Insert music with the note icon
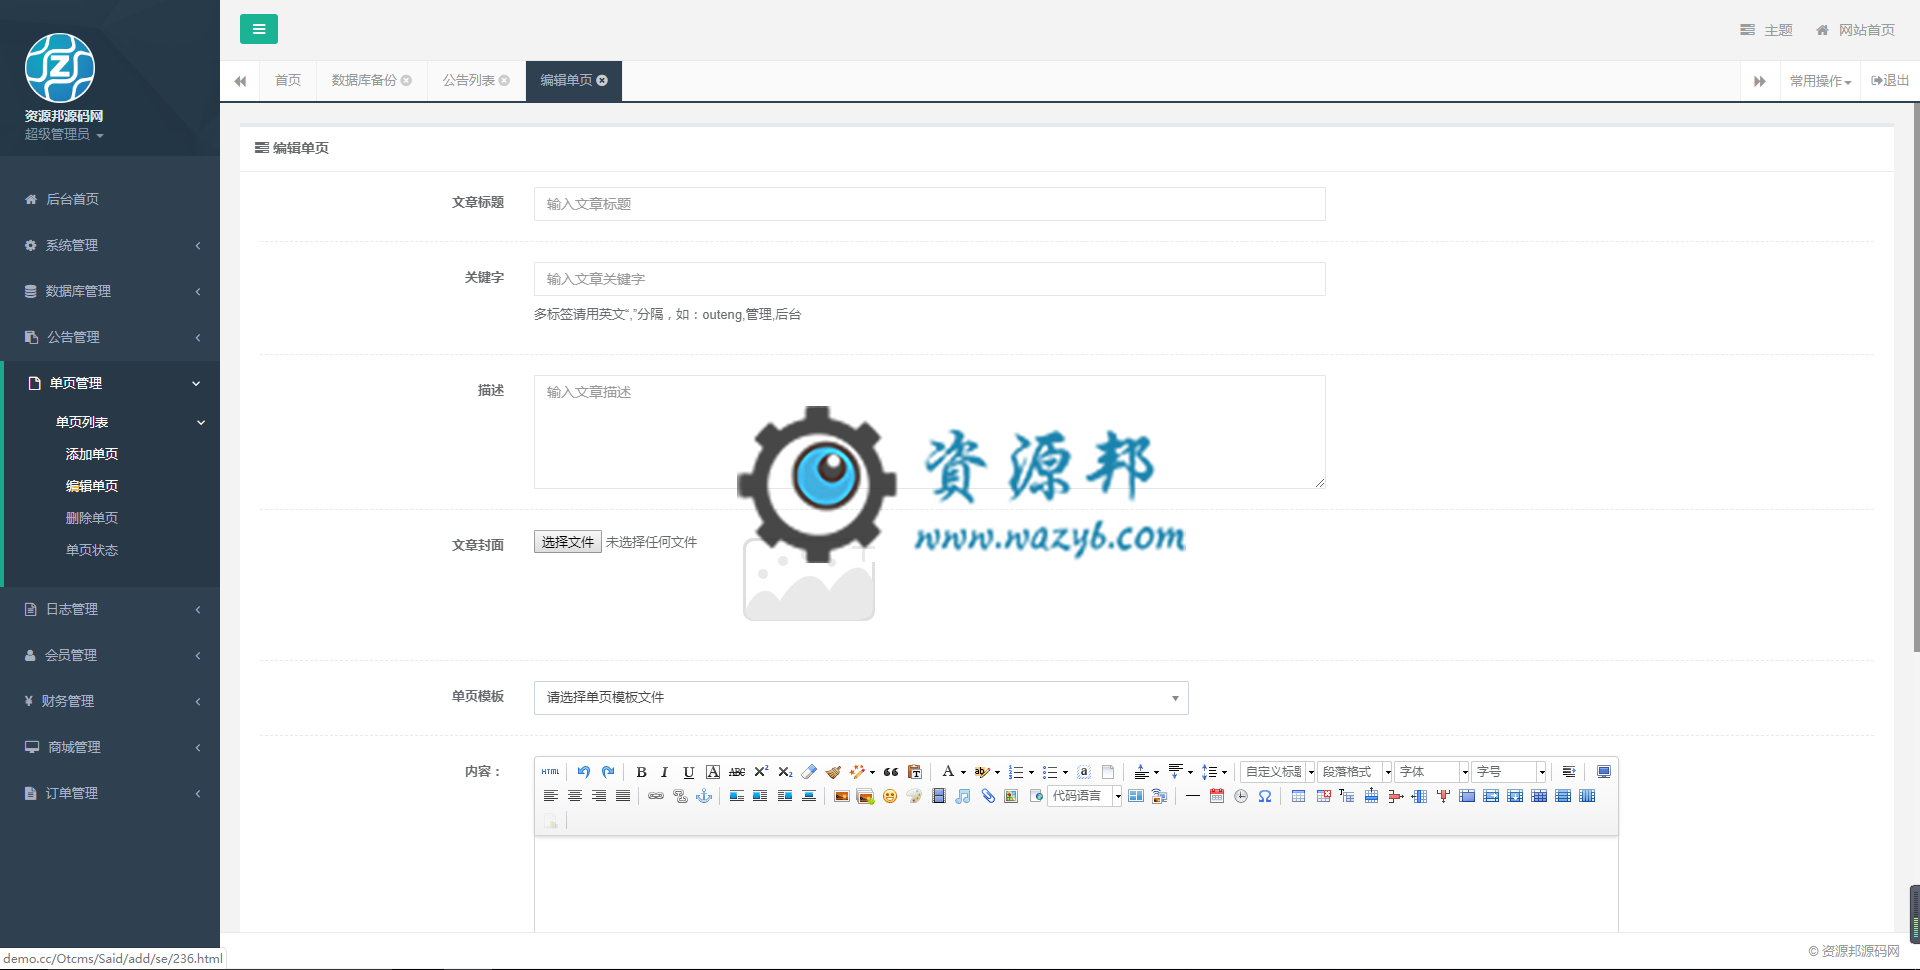The height and width of the screenshot is (970, 1920). point(963,796)
